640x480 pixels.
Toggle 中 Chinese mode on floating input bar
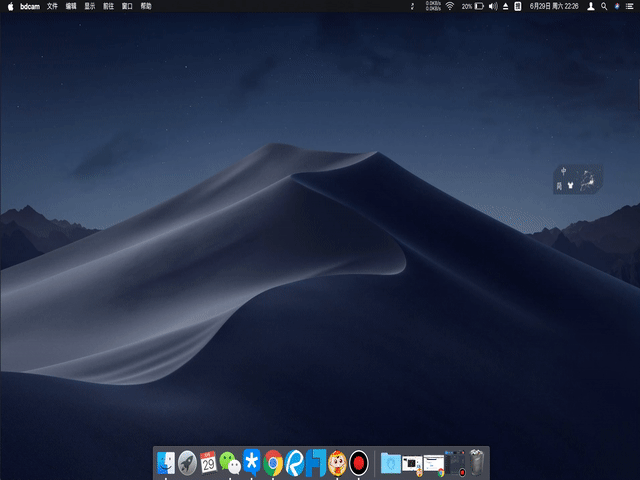tap(564, 171)
